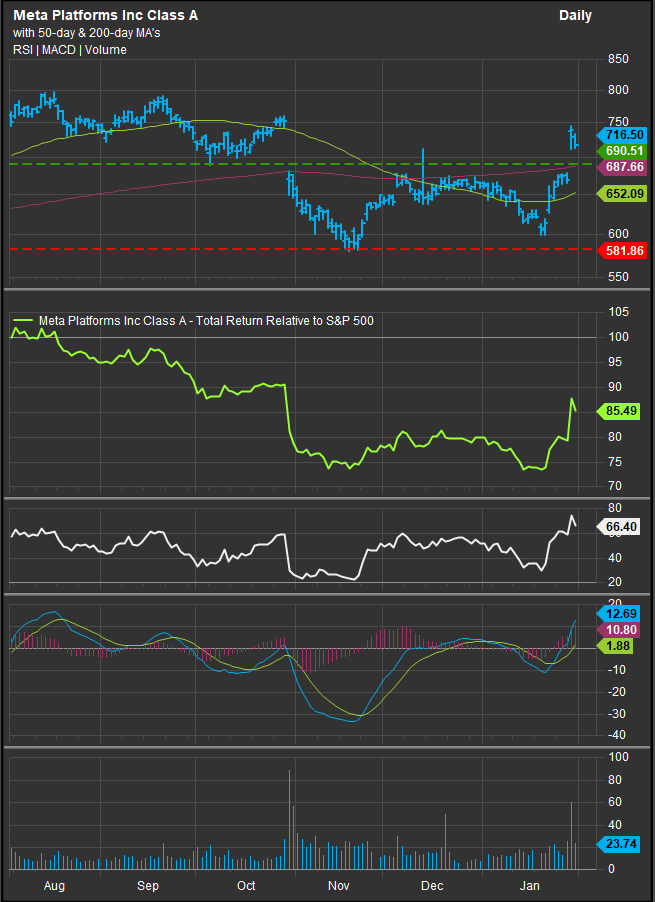Jump to Nov on the time axis
655x902 pixels.
click(339, 886)
